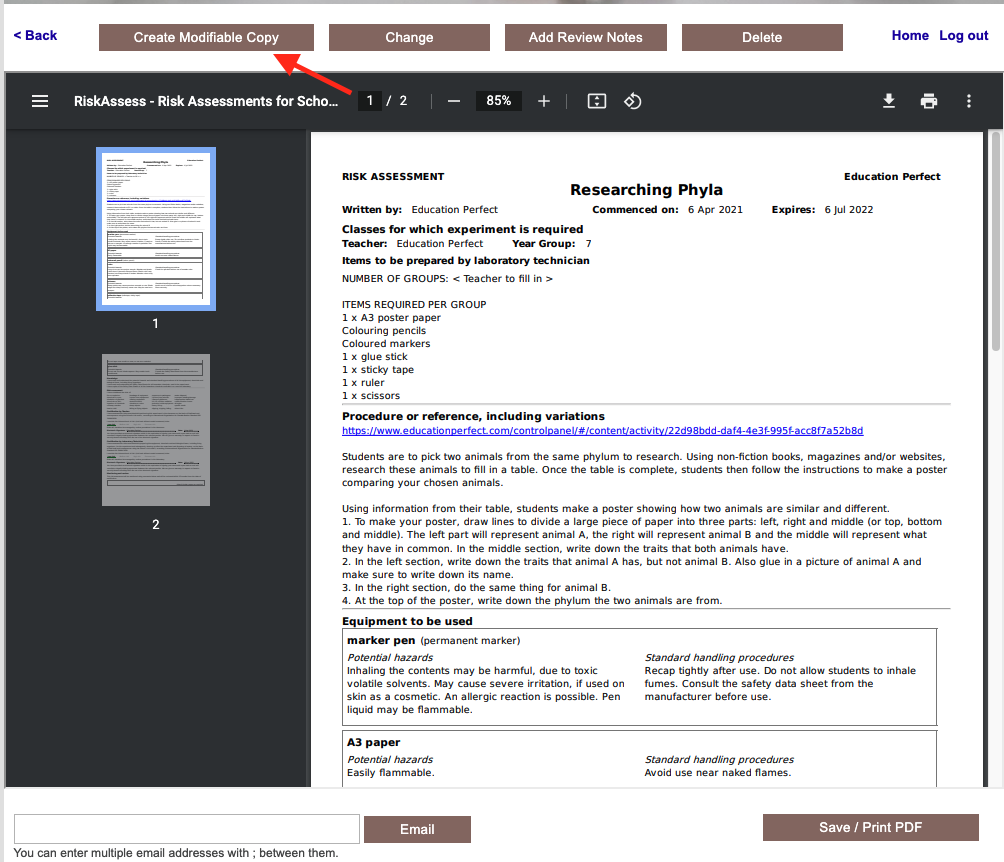
Task: Rotate the document counterclockwise
Action: click(633, 101)
